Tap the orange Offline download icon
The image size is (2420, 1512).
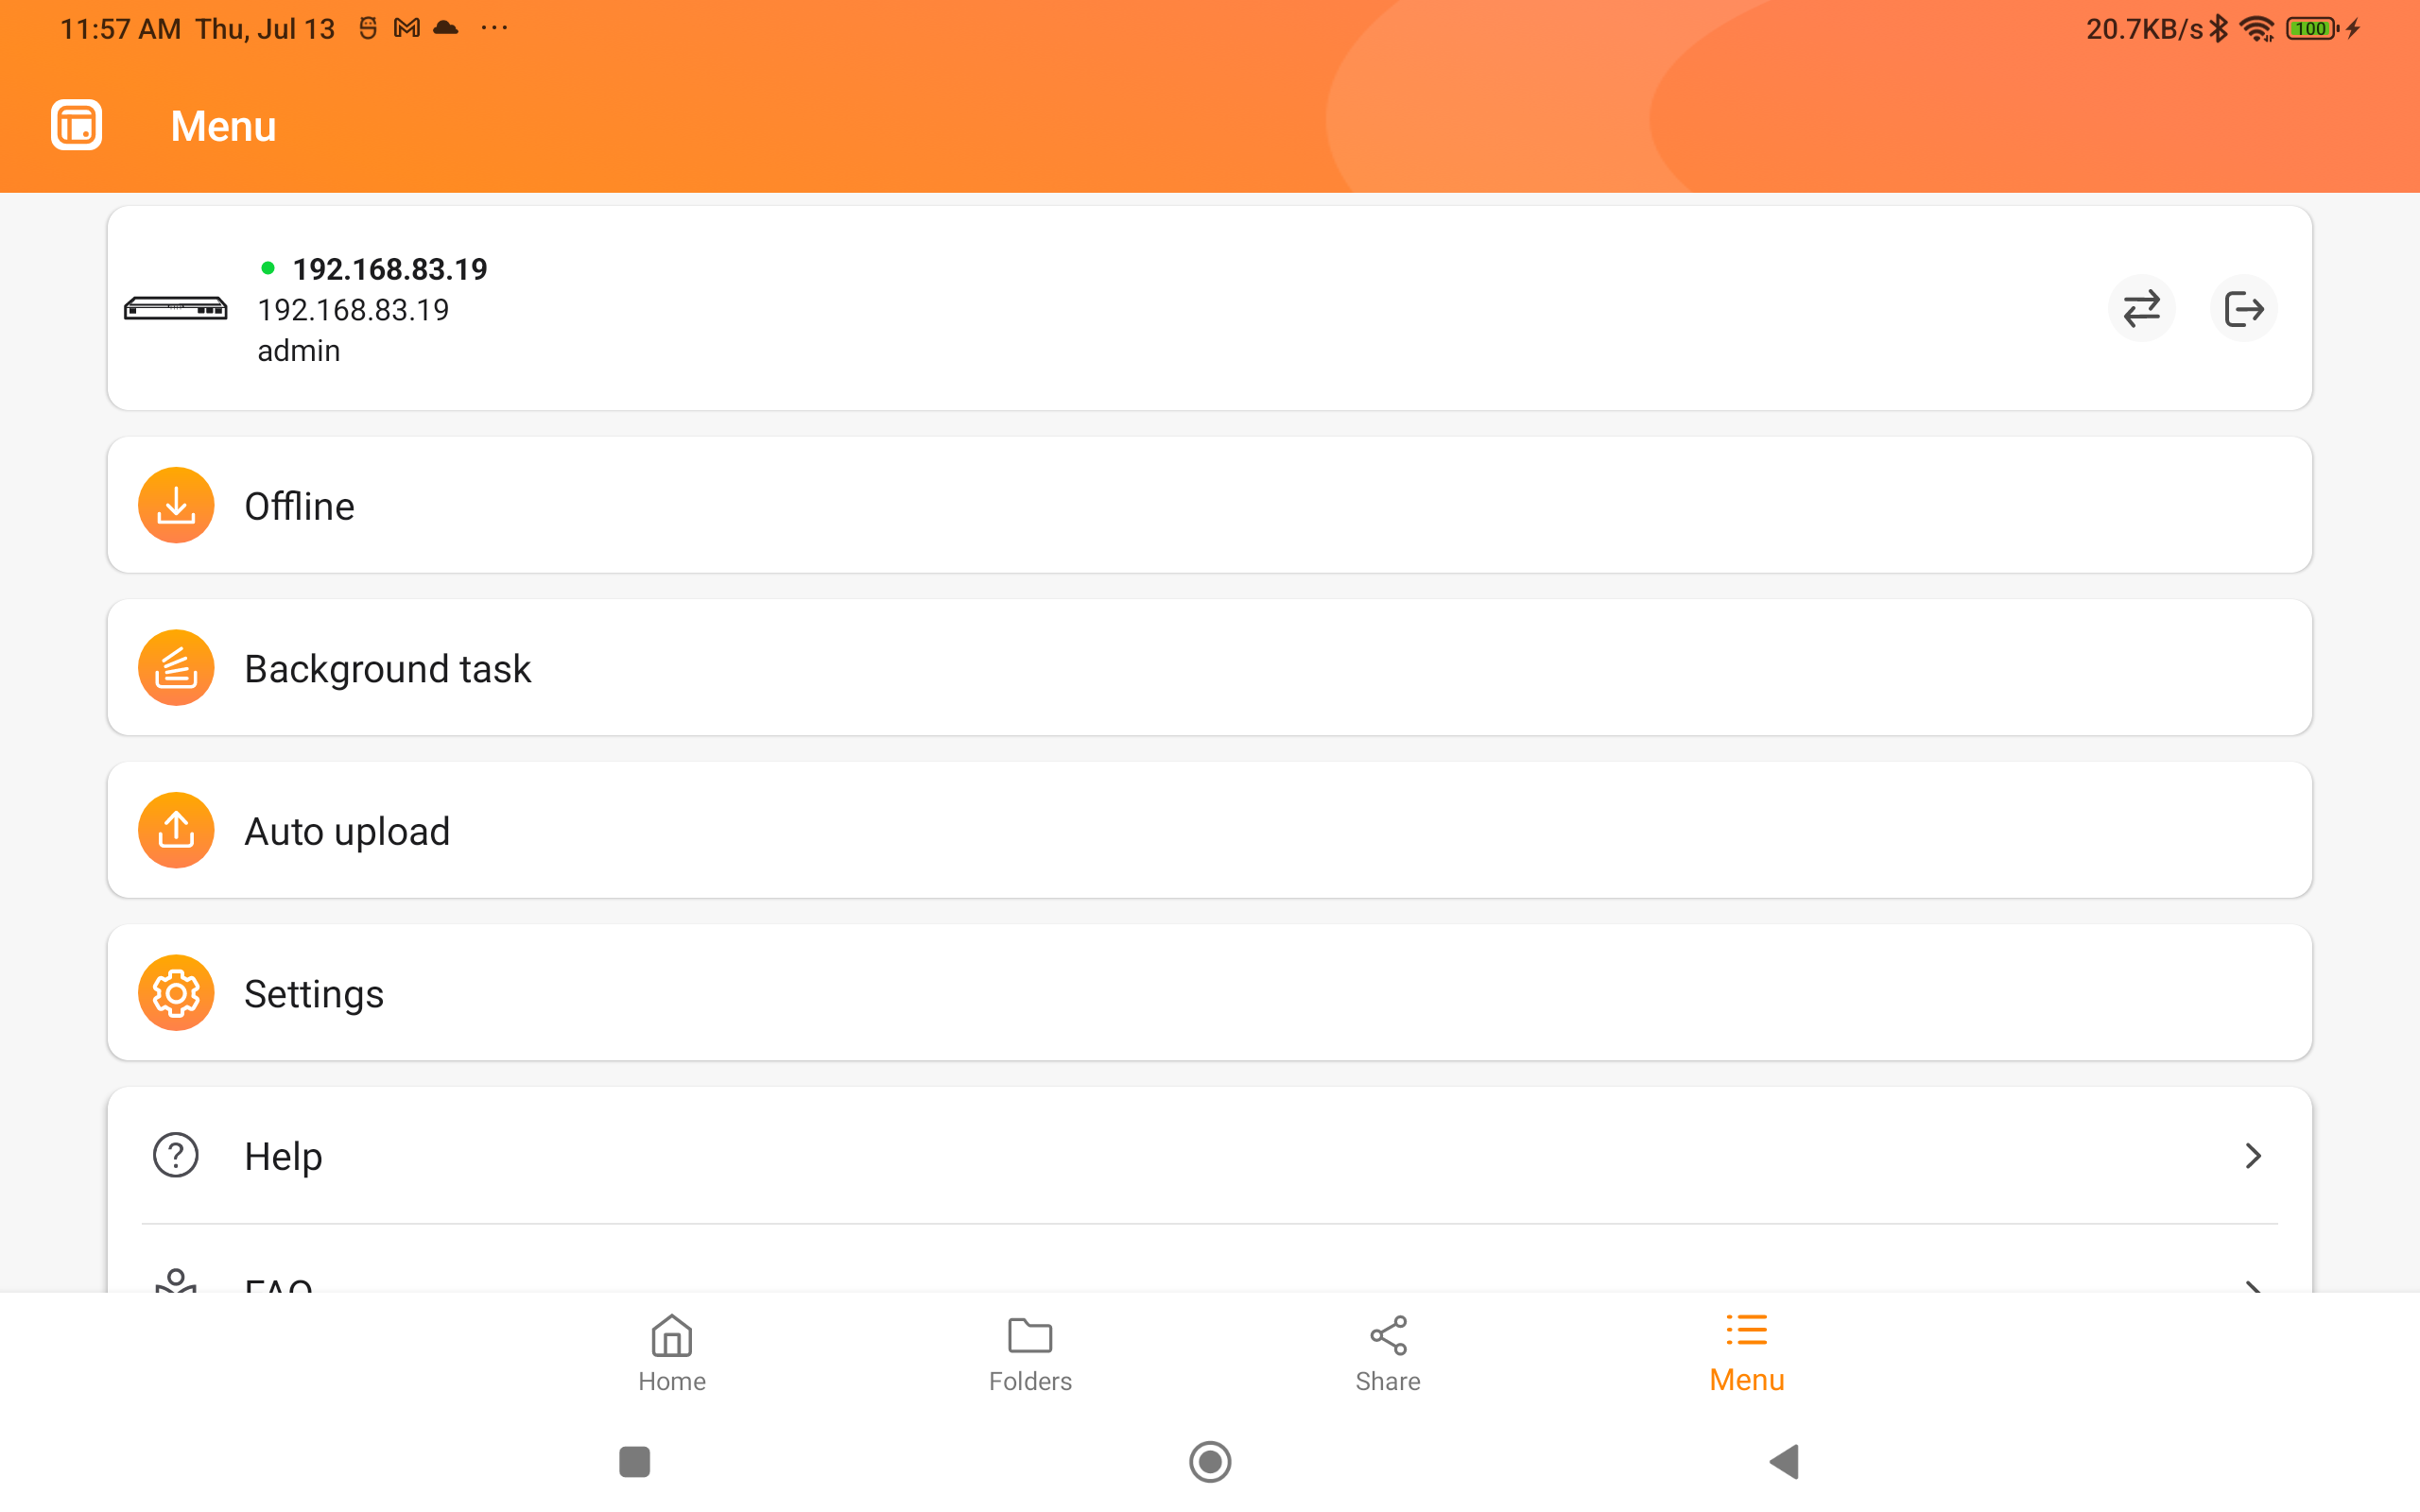click(176, 505)
